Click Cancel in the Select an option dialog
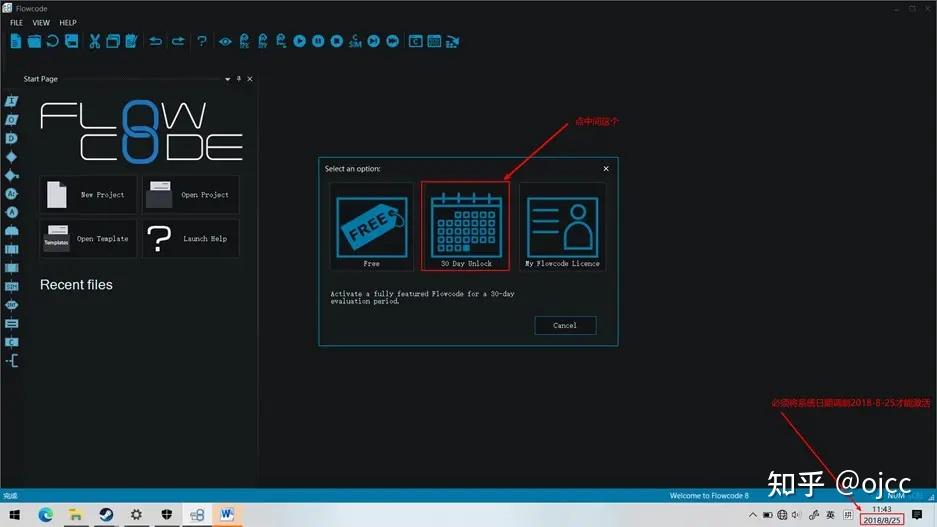 pos(565,326)
